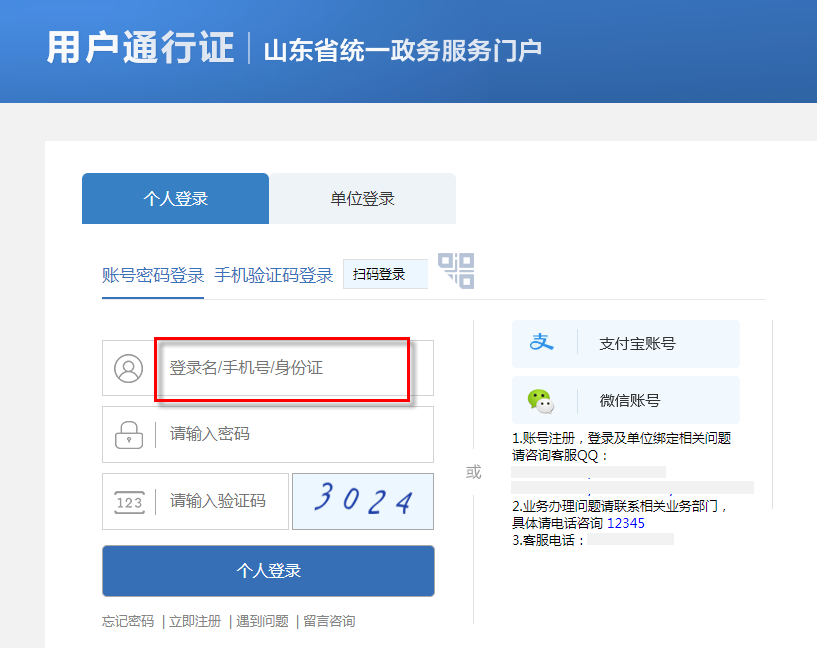Select the Alipay logo icon
Screen dimensions: 817x648
point(541,343)
